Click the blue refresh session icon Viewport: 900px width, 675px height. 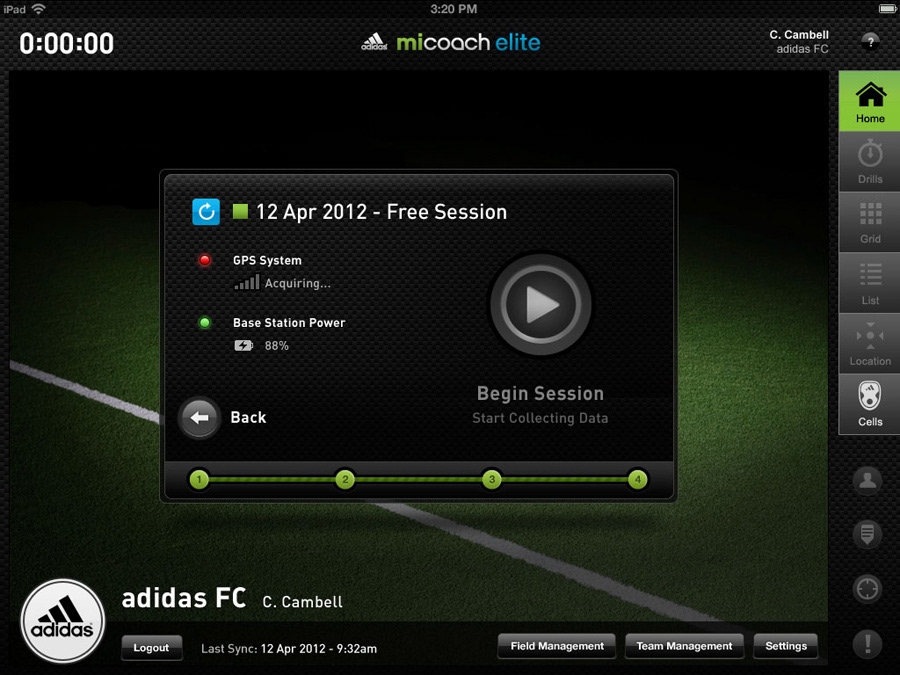point(206,212)
